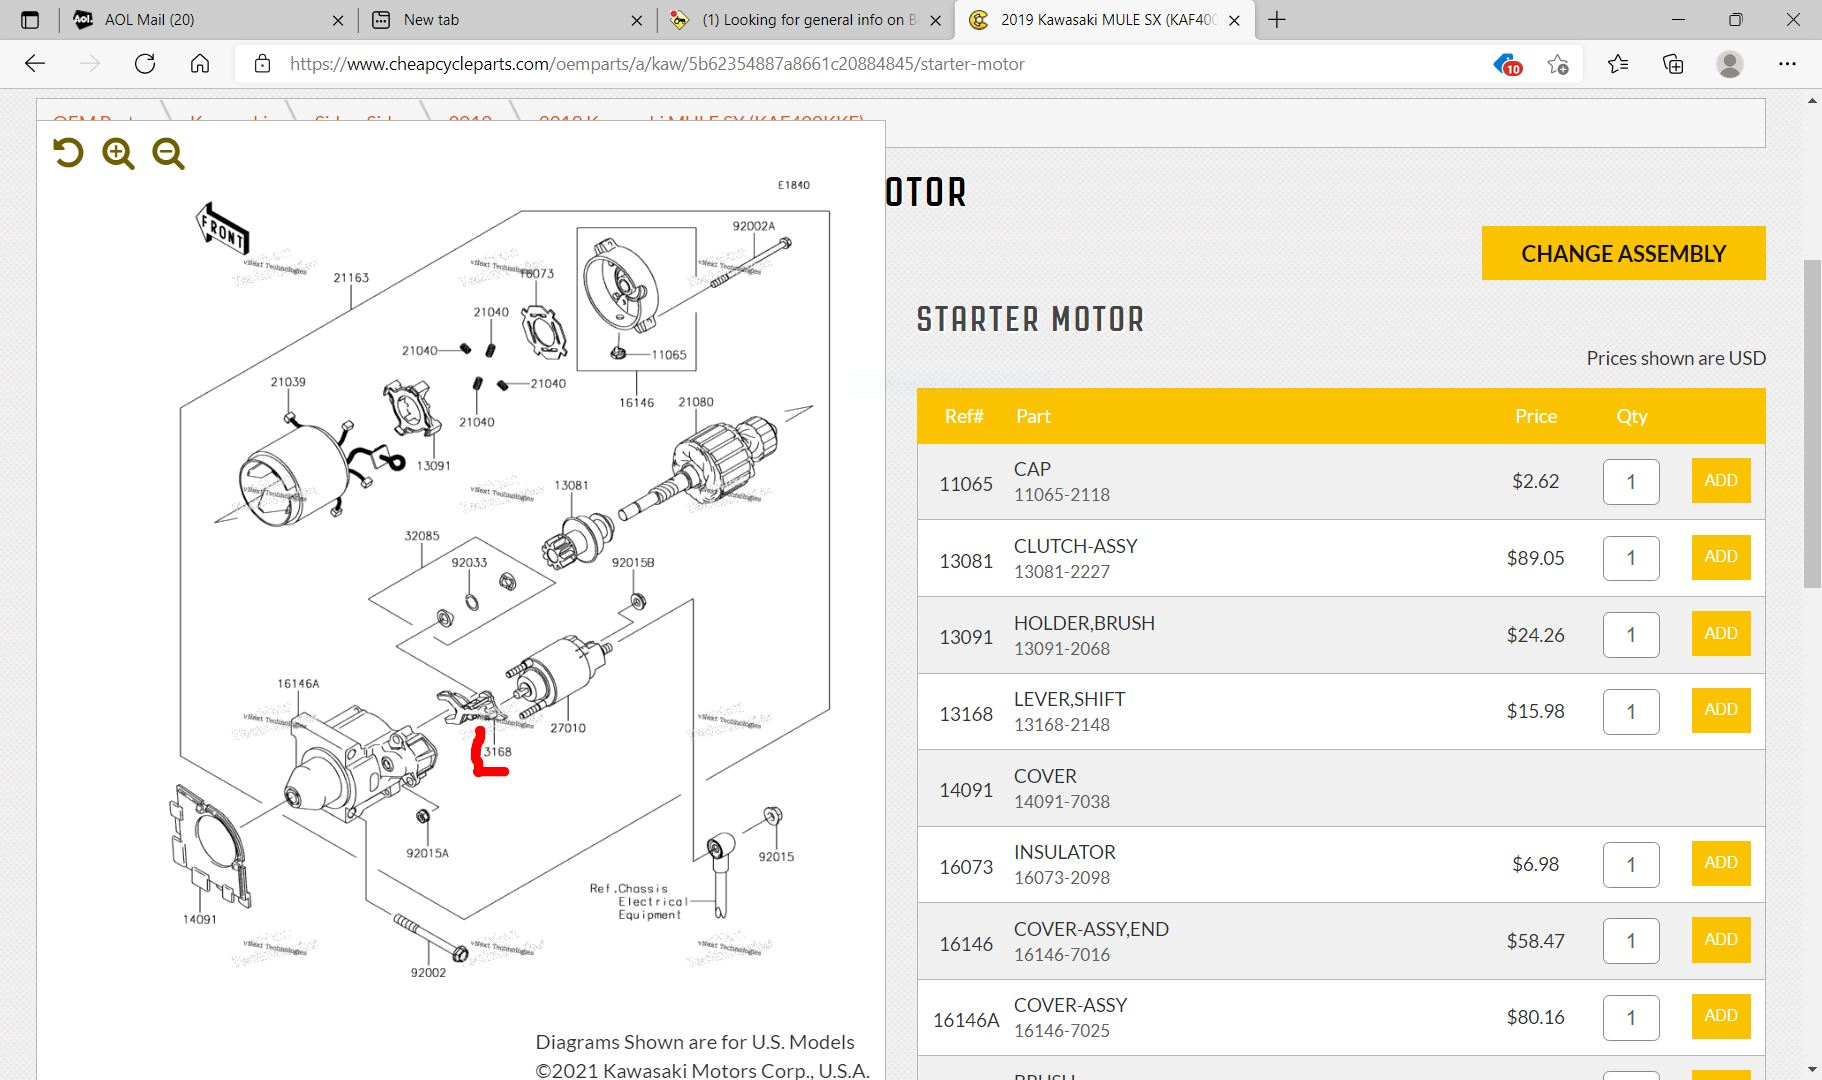Add LEVER,SHIFT 13168-2148 to cart

point(1721,710)
